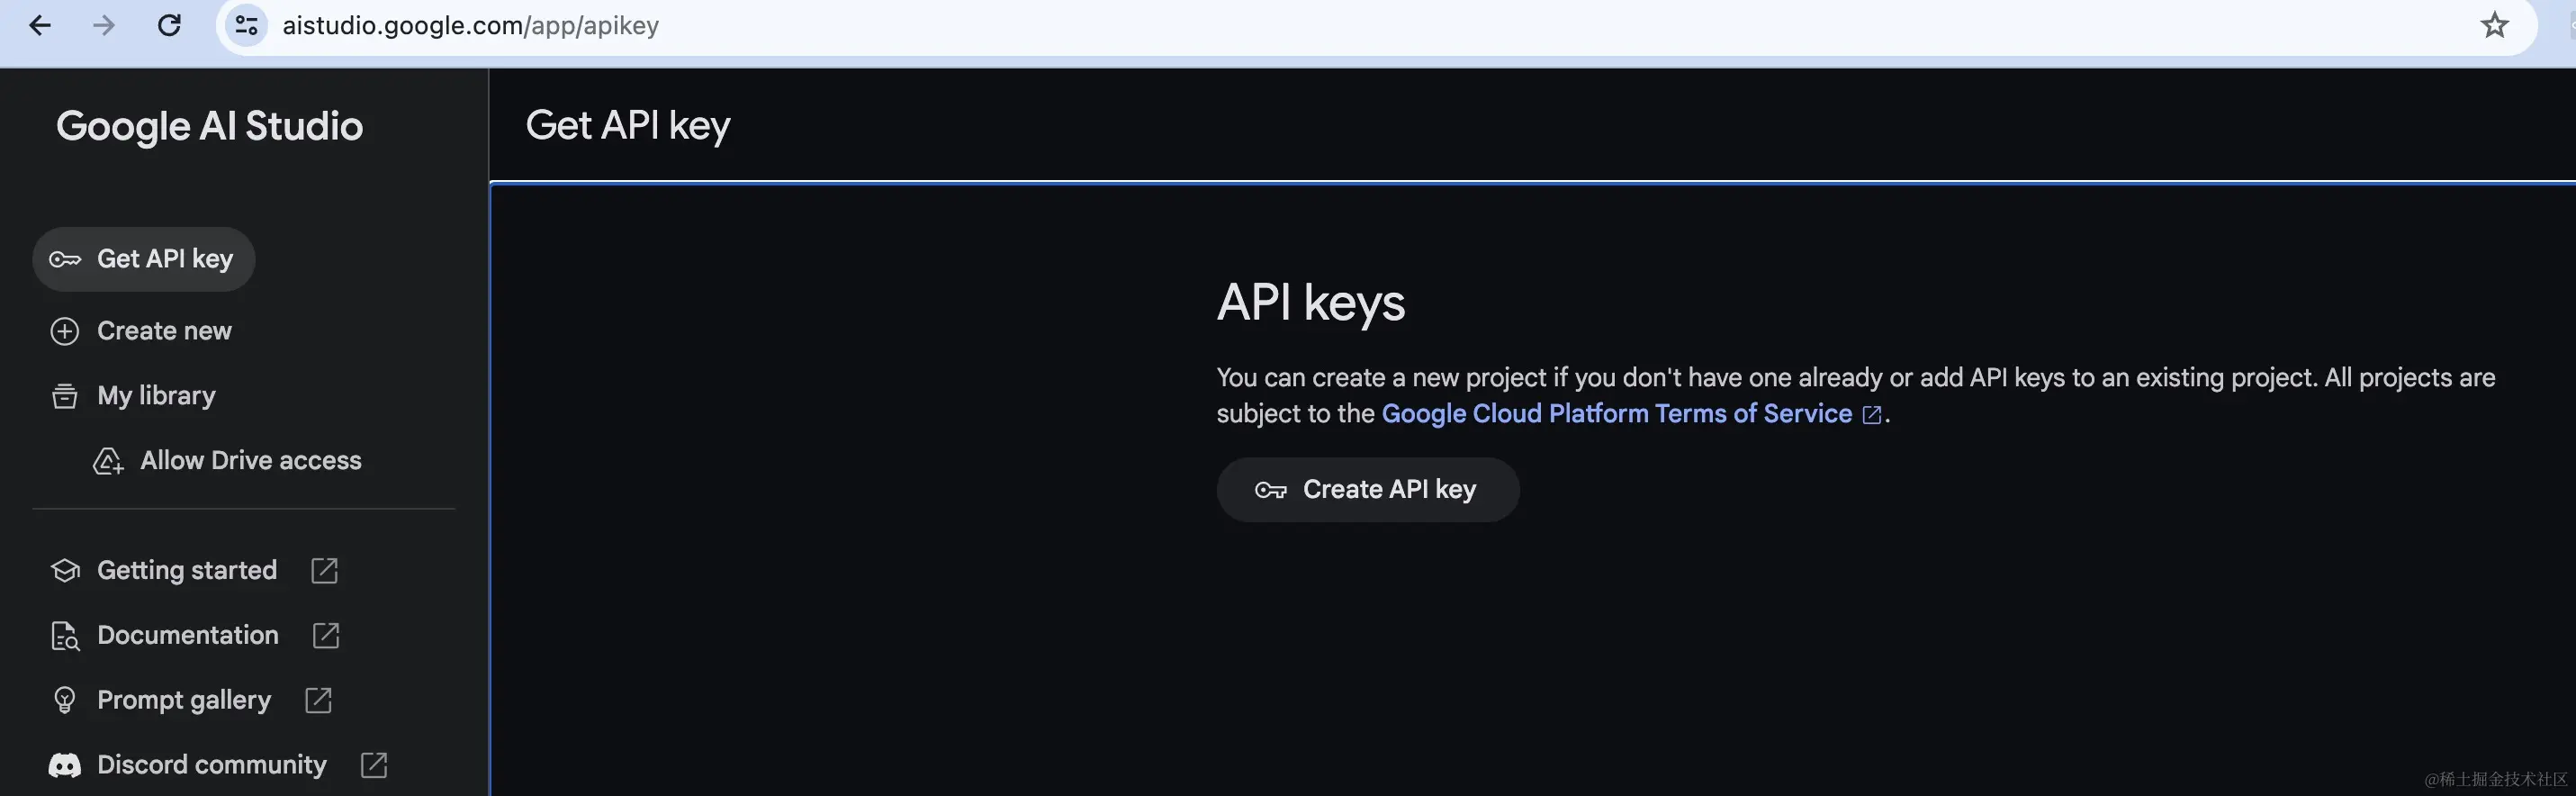The height and width of the screenshot is (796, 2576).
Task: Click the browser forward arrow
Action: point(104,25)
